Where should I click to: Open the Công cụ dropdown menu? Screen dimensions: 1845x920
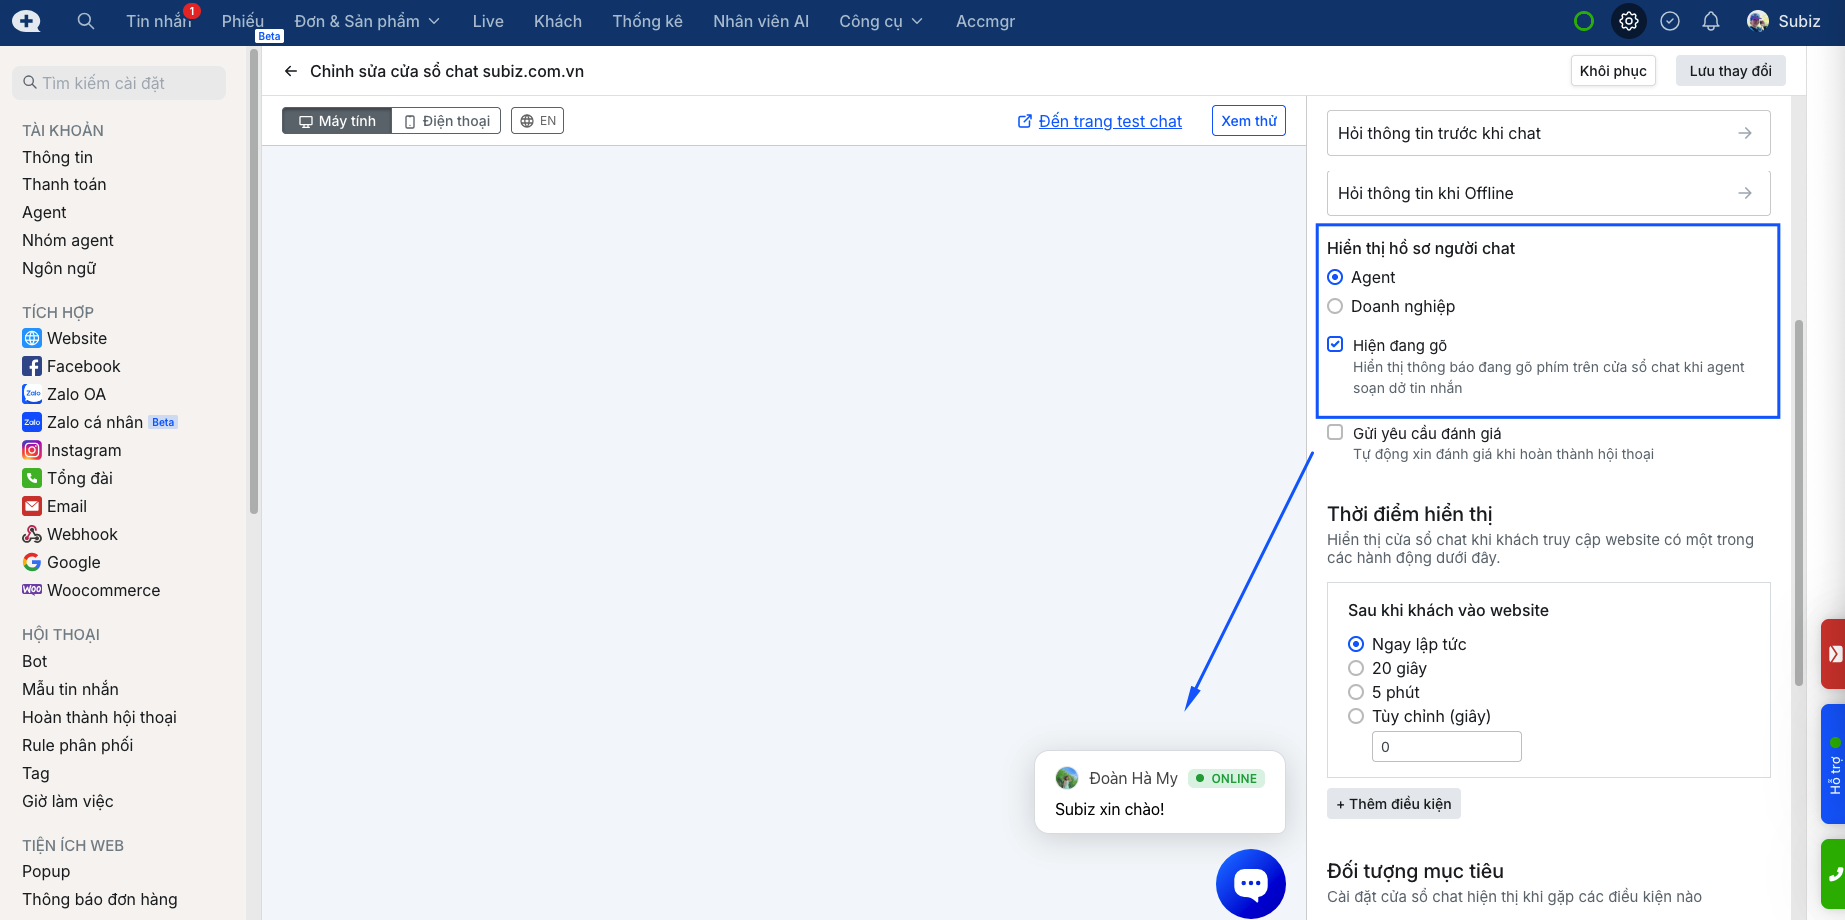pyautogui.click(x=880, y=21)
